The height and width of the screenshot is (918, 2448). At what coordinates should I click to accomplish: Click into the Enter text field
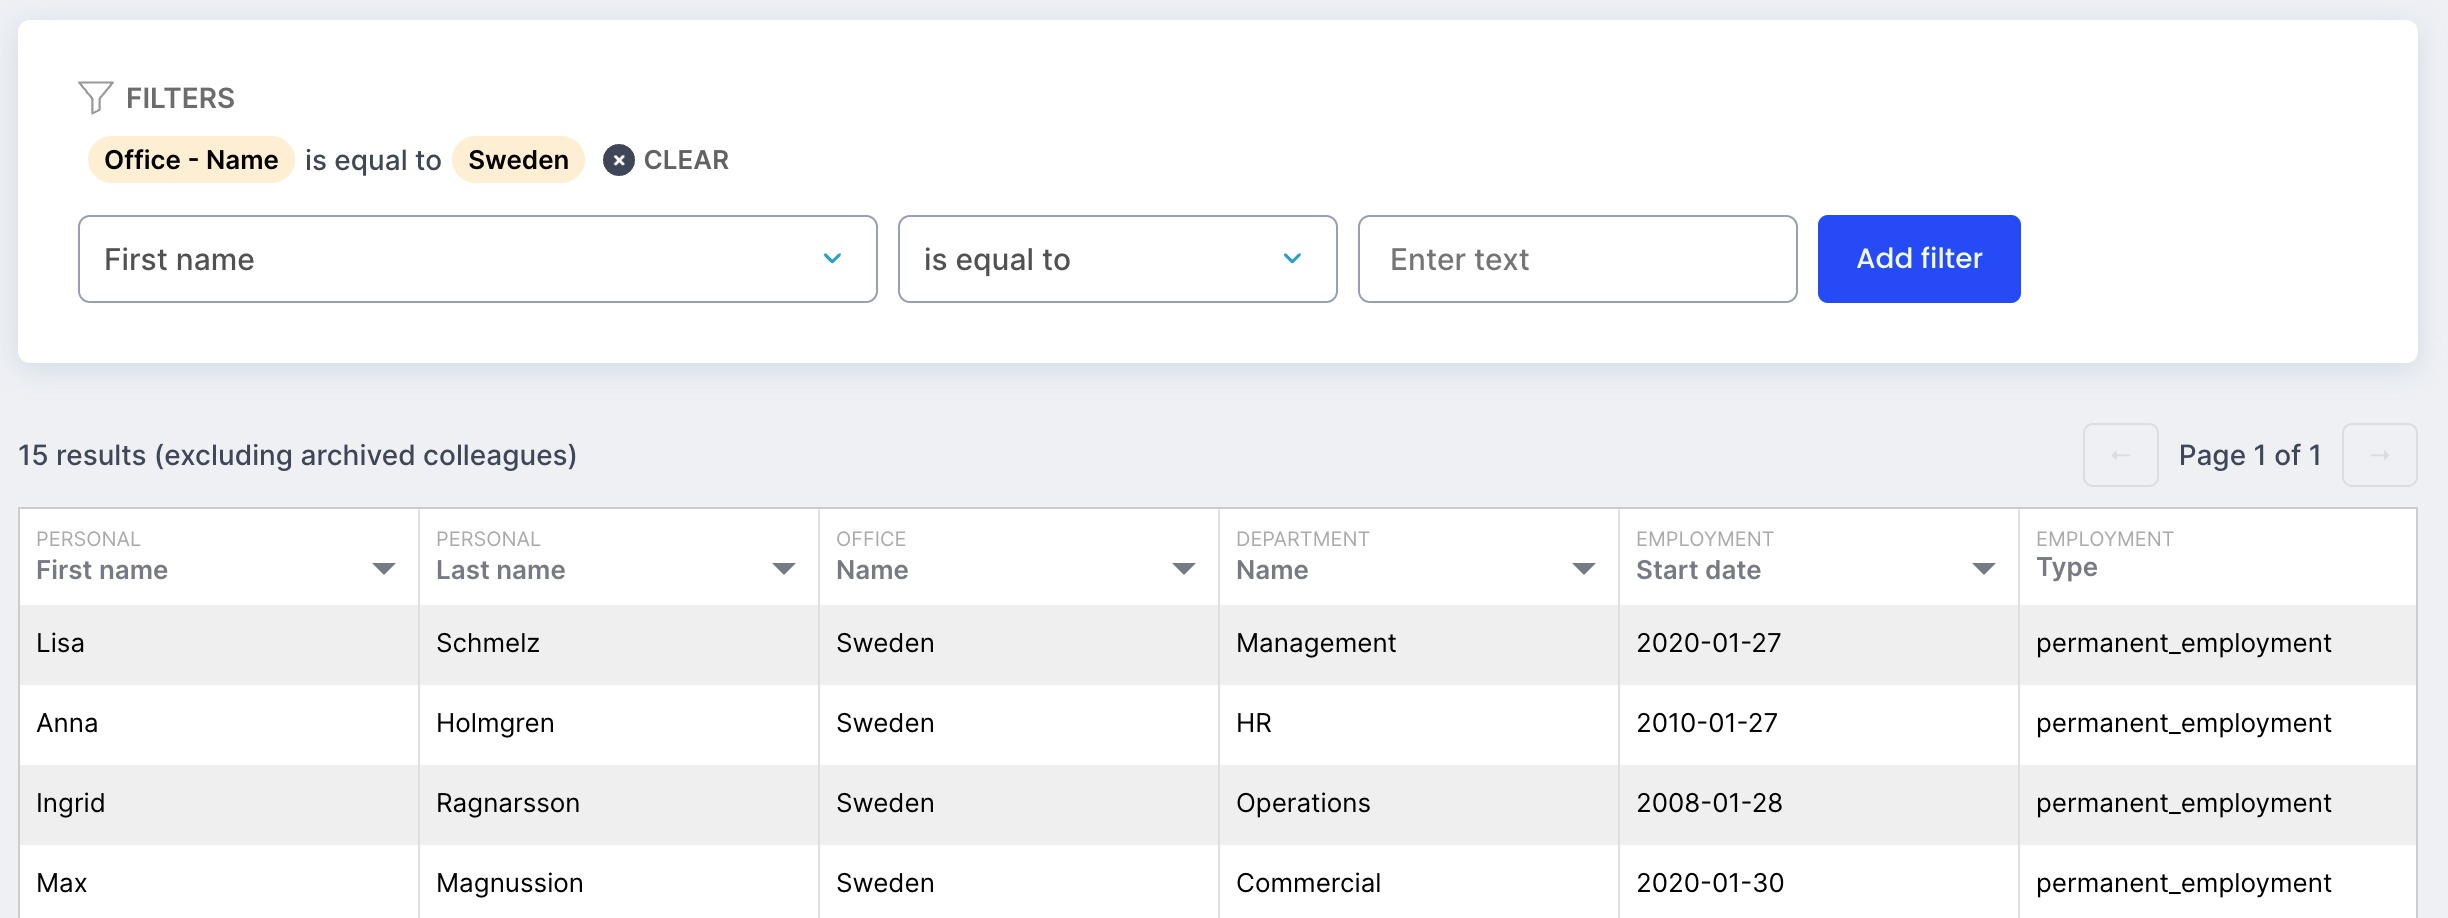coord(1576,259)
